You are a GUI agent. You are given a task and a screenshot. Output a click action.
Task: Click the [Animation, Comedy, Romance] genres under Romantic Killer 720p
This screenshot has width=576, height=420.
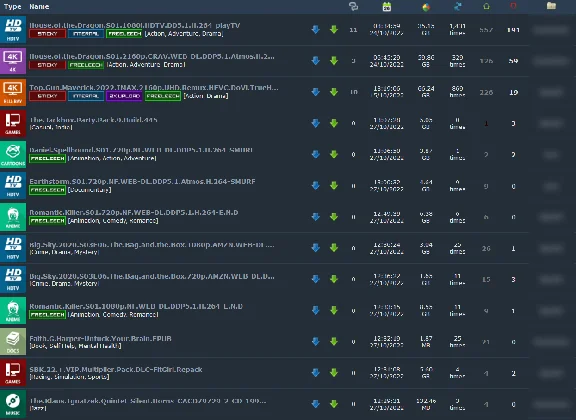click(x=113, y=221)
